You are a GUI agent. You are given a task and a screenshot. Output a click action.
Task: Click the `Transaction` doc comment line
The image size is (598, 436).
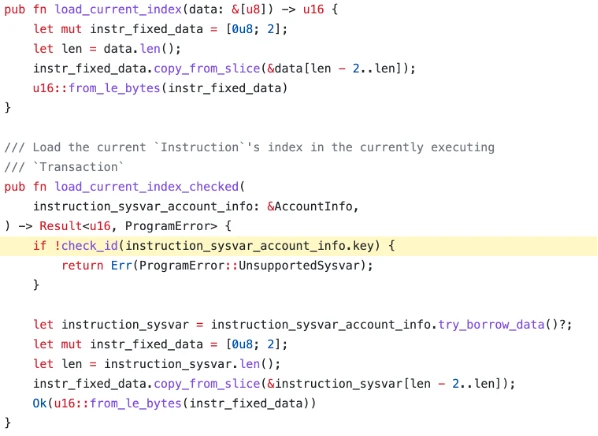[64, 167]
